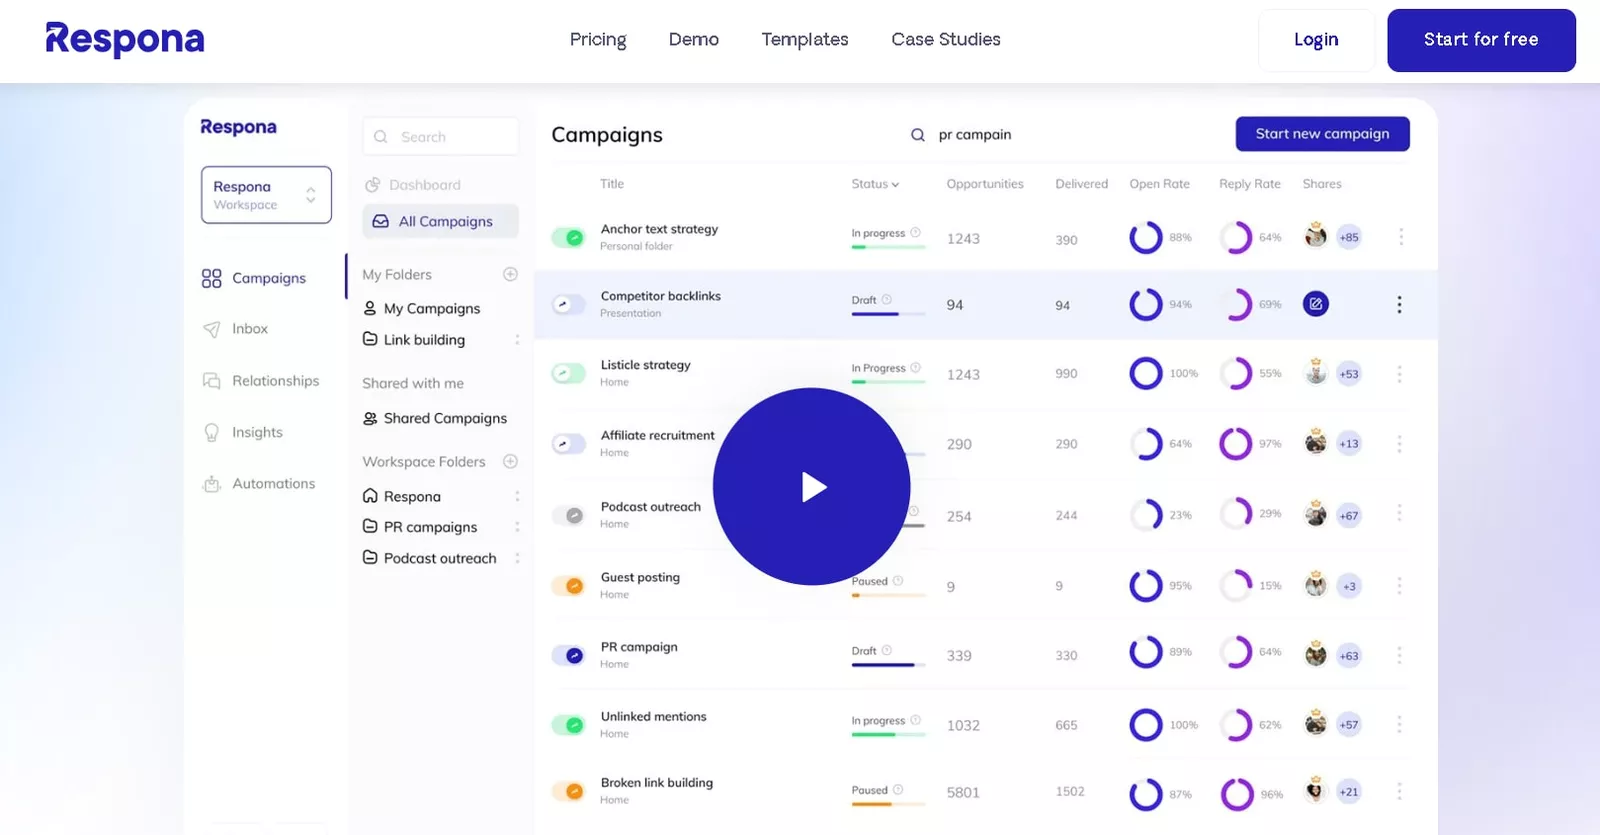Add a folder under My Folders
Image resolution: width=1600 pixels, height=835 pixels.
(510, 274)
